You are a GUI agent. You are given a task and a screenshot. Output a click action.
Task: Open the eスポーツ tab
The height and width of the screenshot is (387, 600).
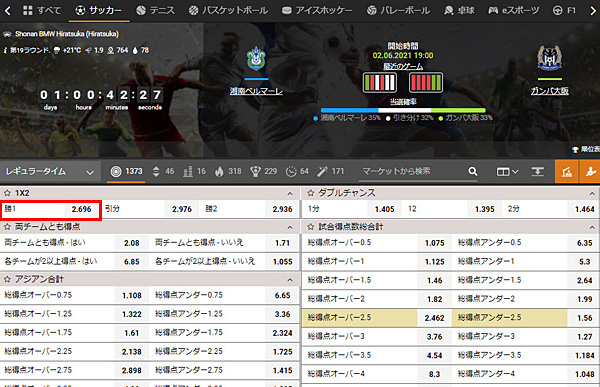click(514, 10)
